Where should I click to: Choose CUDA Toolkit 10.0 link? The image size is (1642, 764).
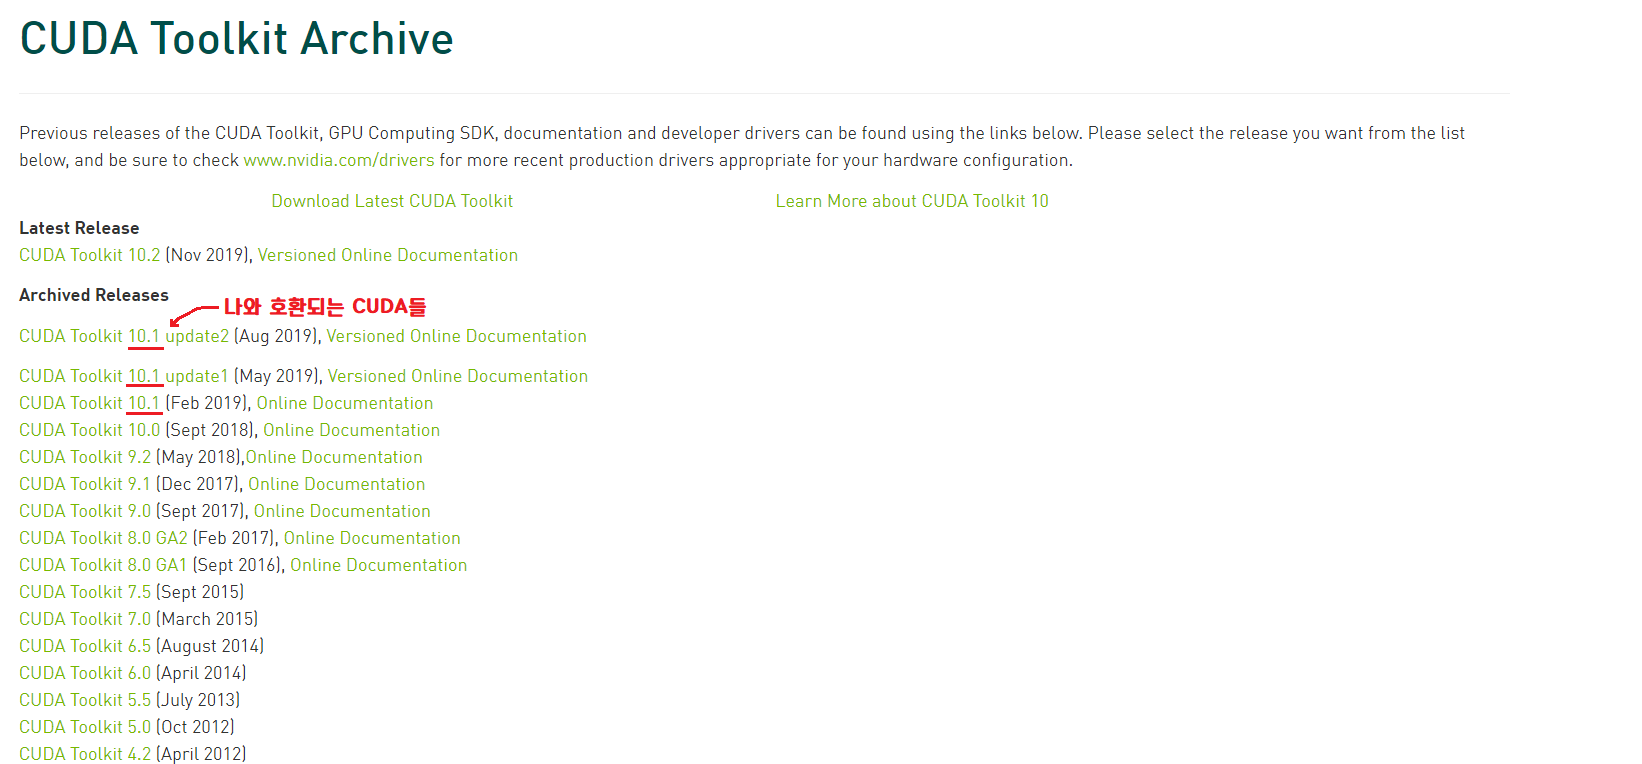point(90,430)
